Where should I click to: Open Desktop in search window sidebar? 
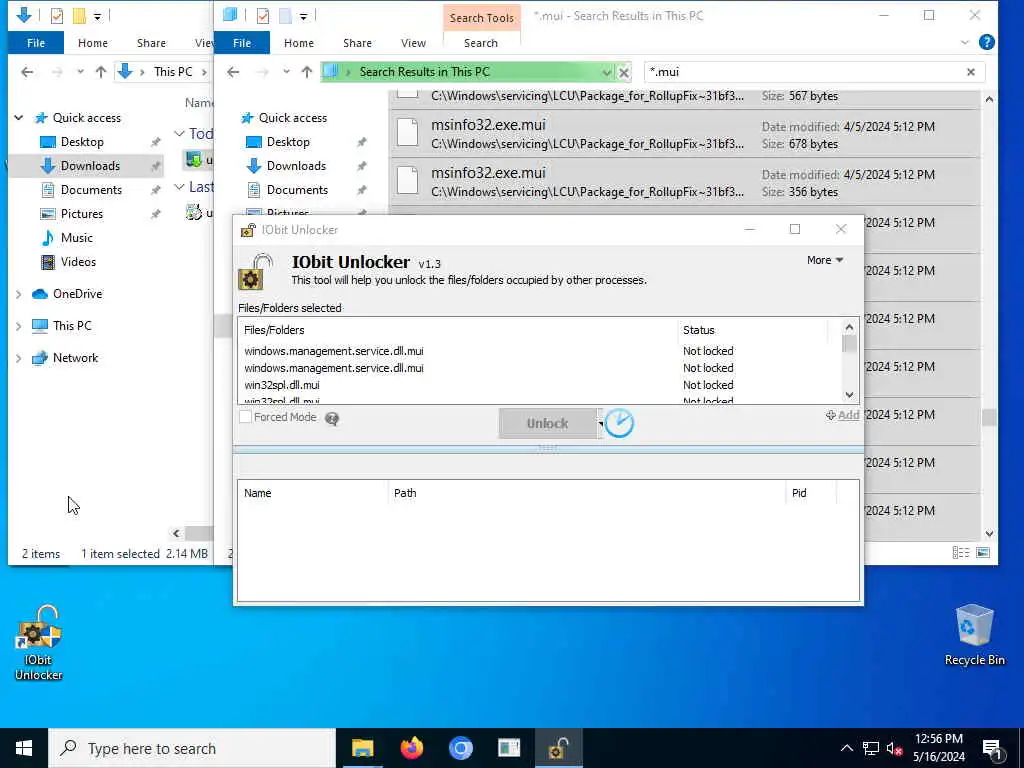click(x=288, y=142)
